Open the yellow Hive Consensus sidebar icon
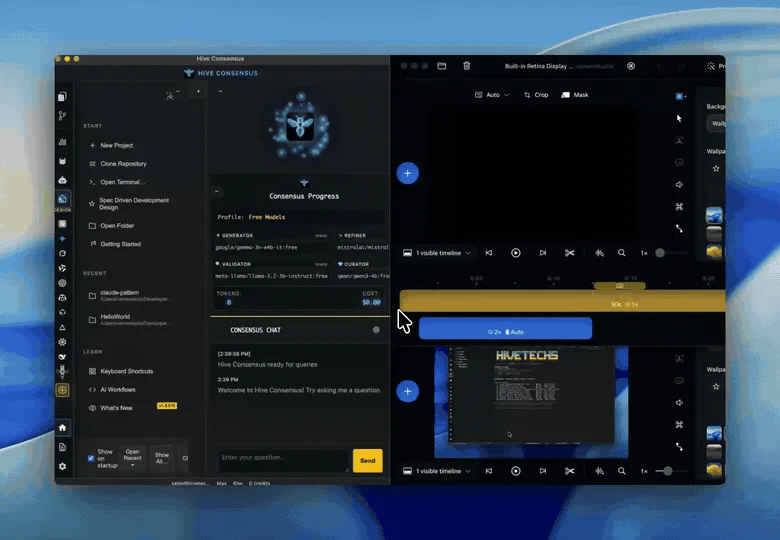The width and height of the screenshot is (780, 540). pos(62,390)
